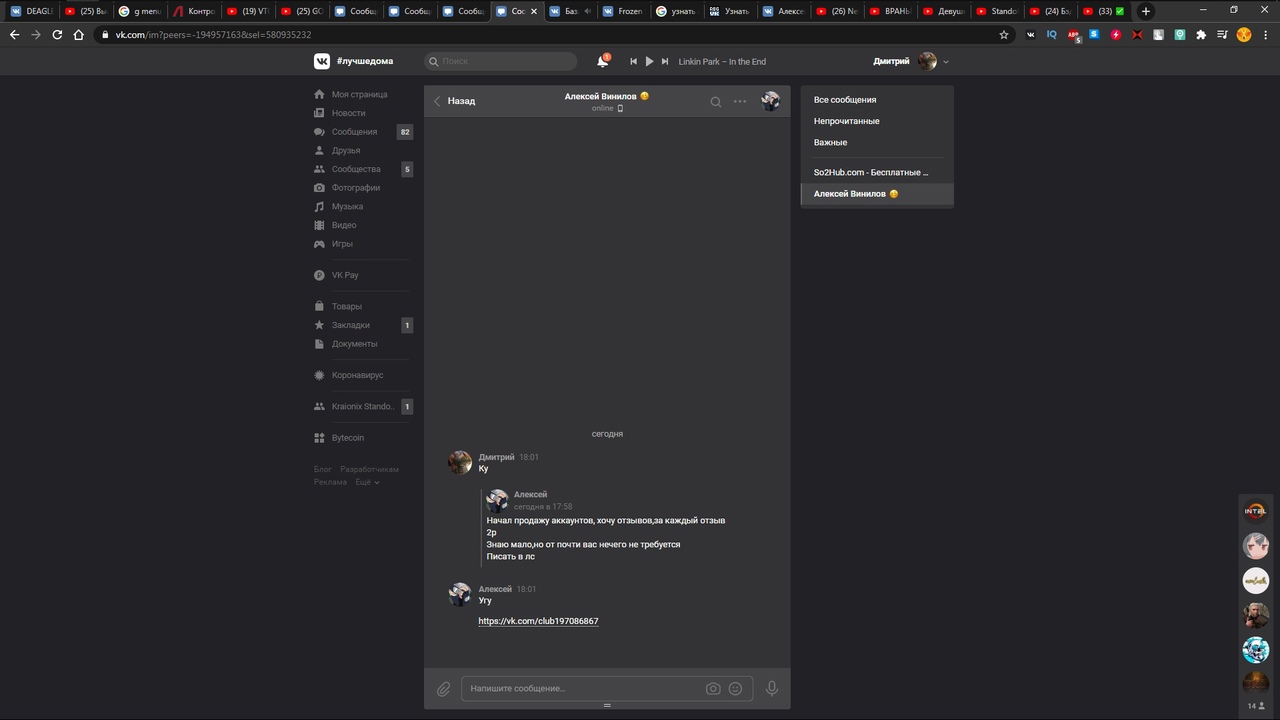Bookmark this page with star icon
Image resolution: width=1280 pixels, height=720 pixels.
click(x=1004, y=34)
